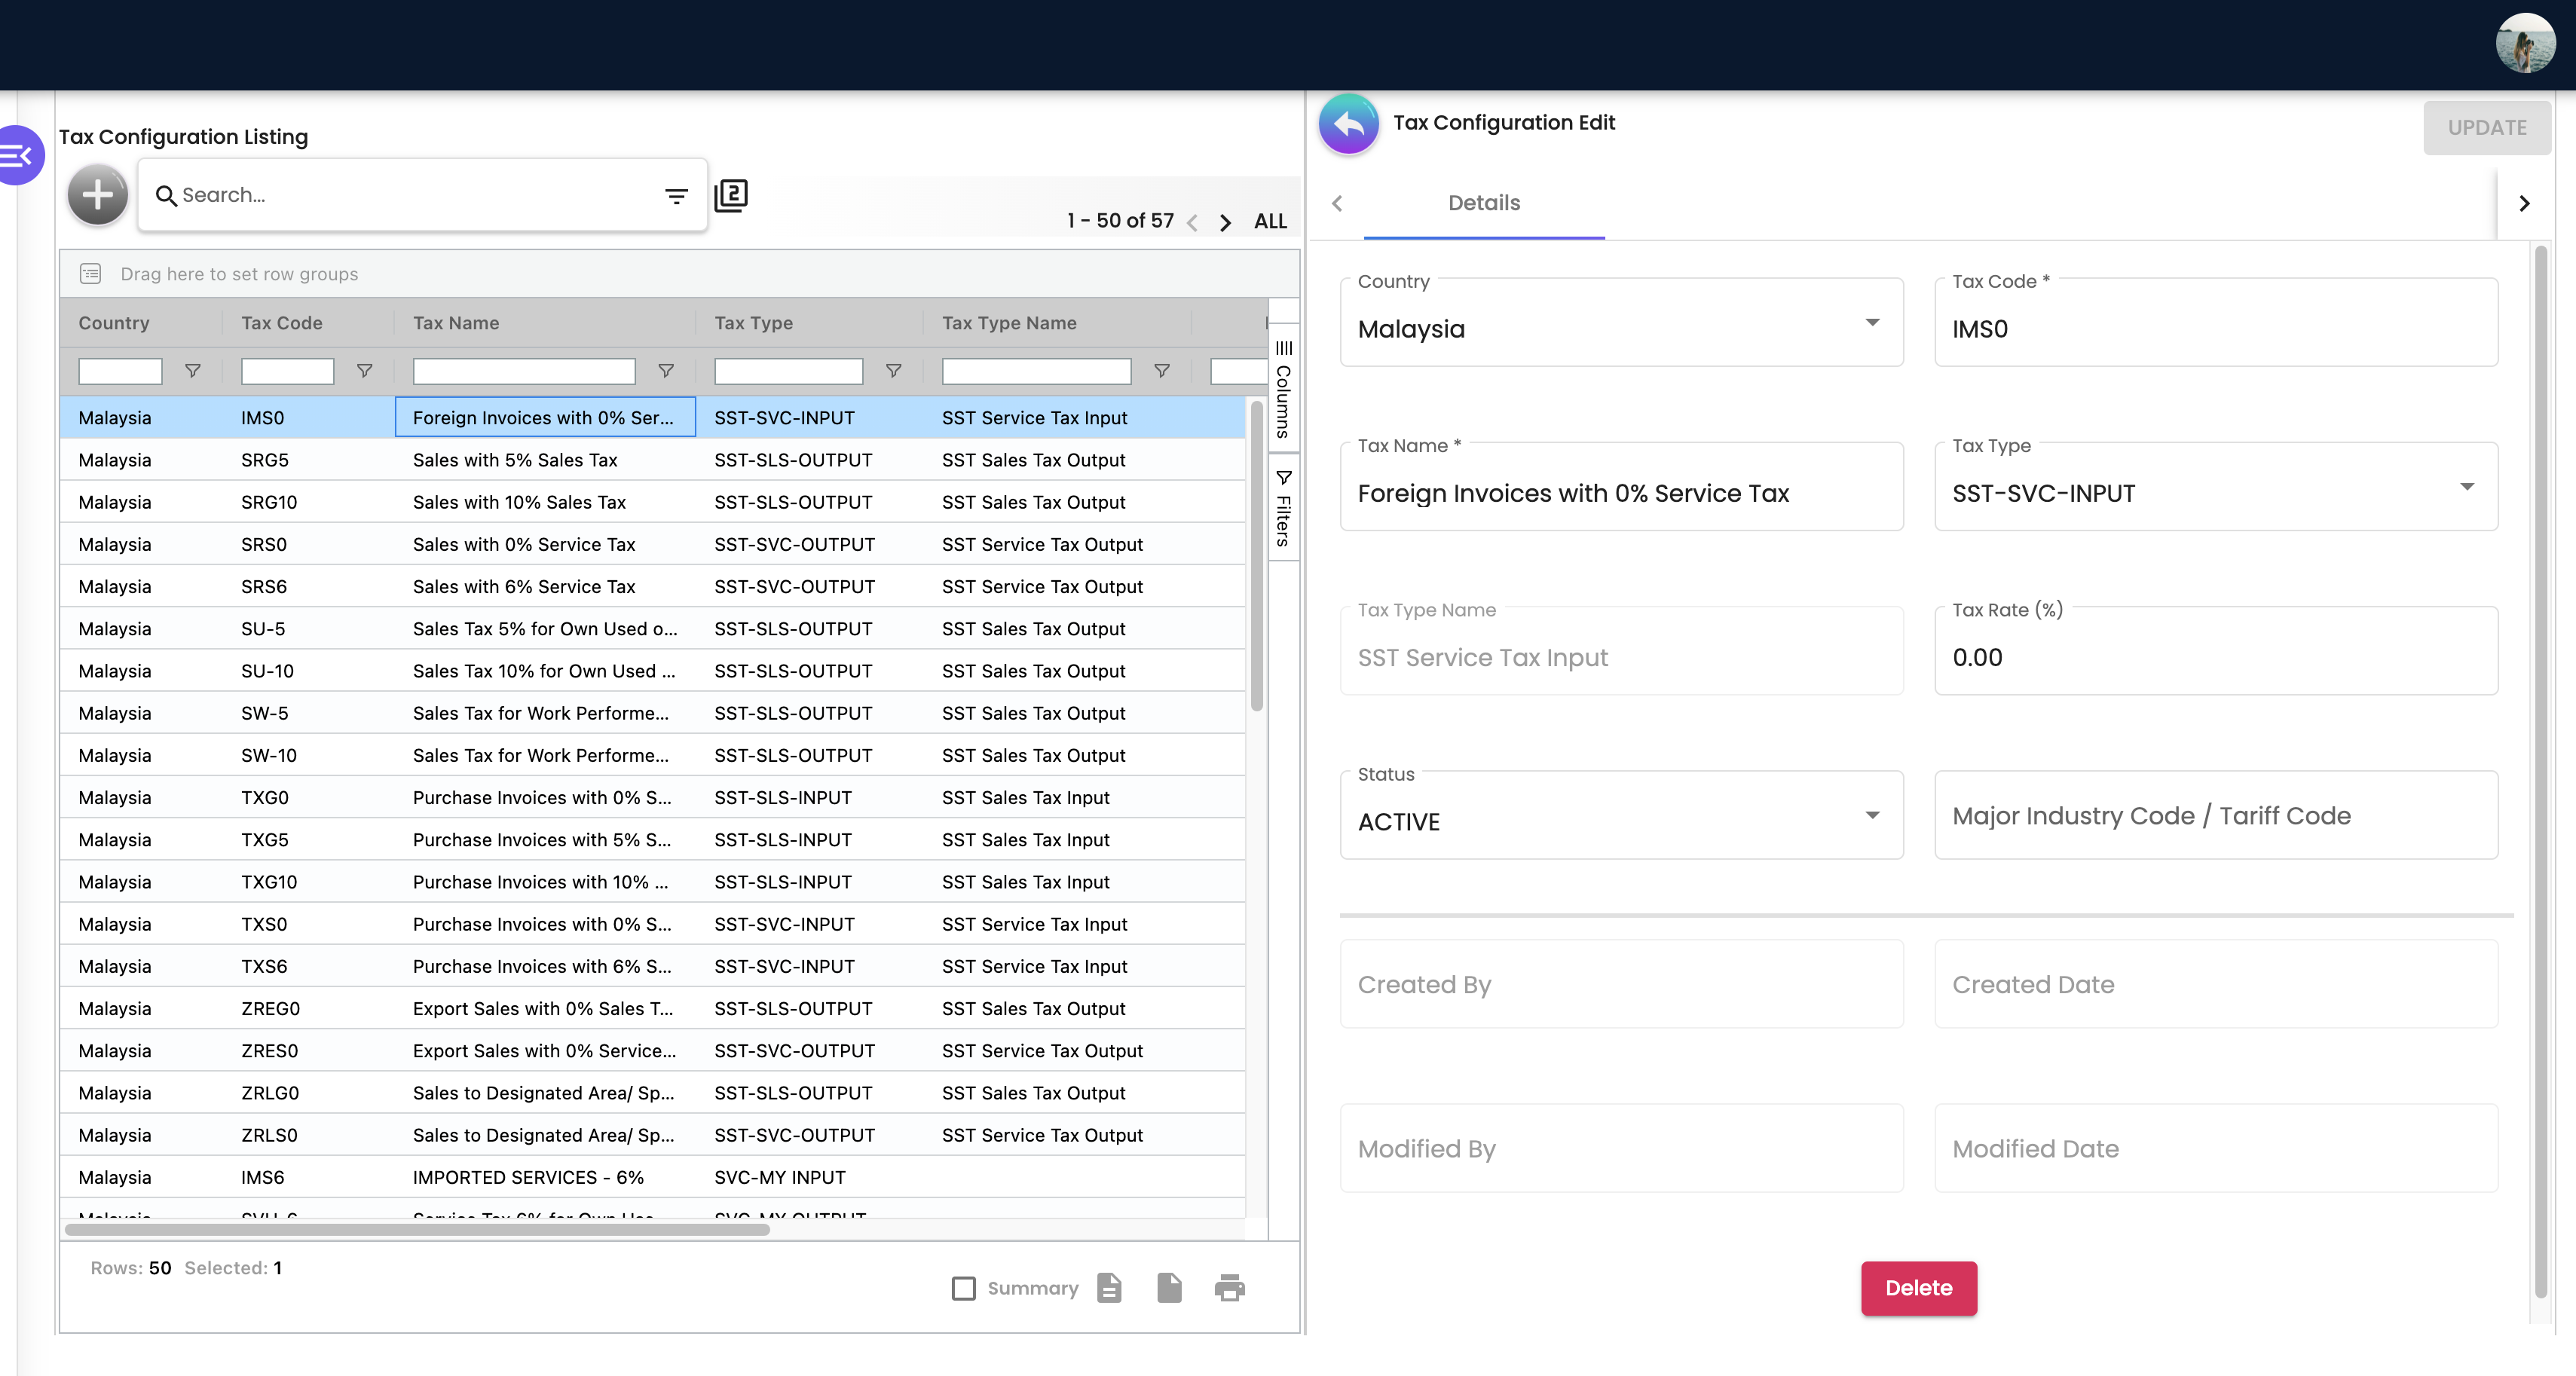Expand the Status dropdown showing ACTIVE
The width and height of the screenshot is (2576, 1376).
pyautogui.click(x=1621, y=815)
